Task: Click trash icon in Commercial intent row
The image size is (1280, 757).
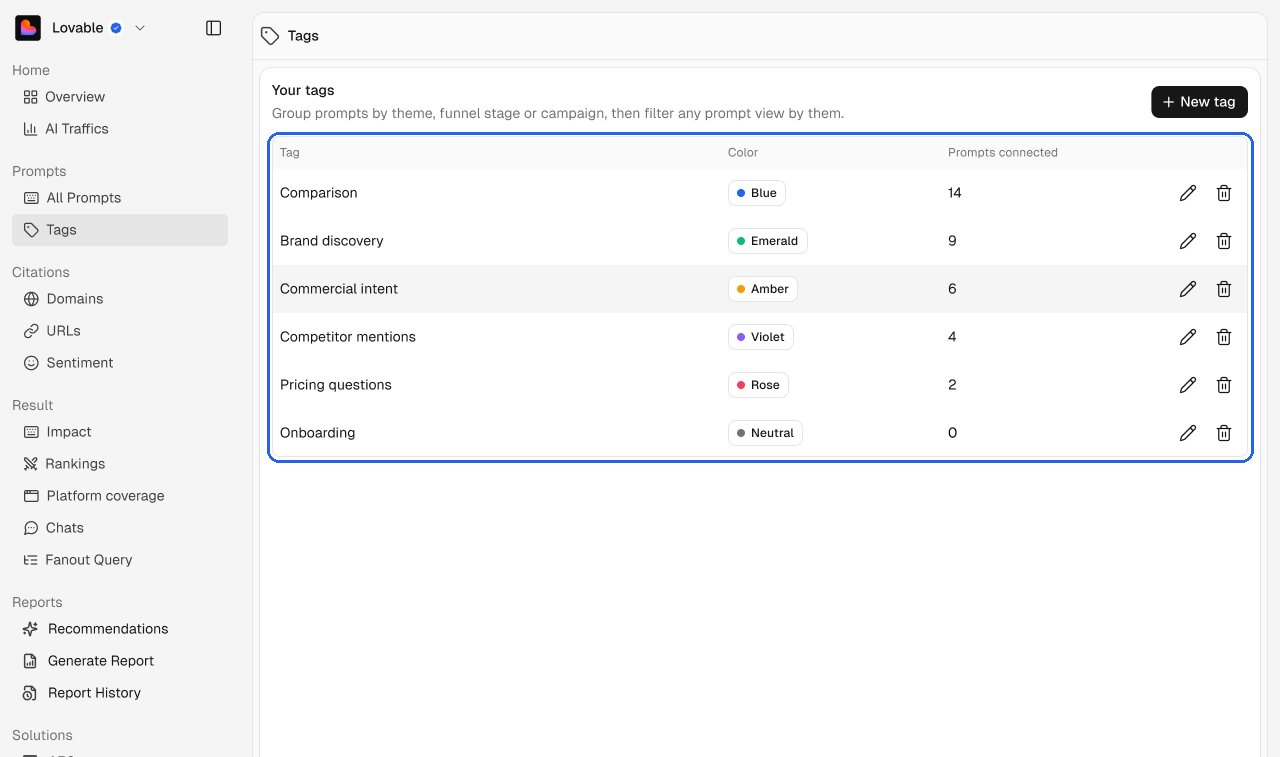Action: [1224, 289]
